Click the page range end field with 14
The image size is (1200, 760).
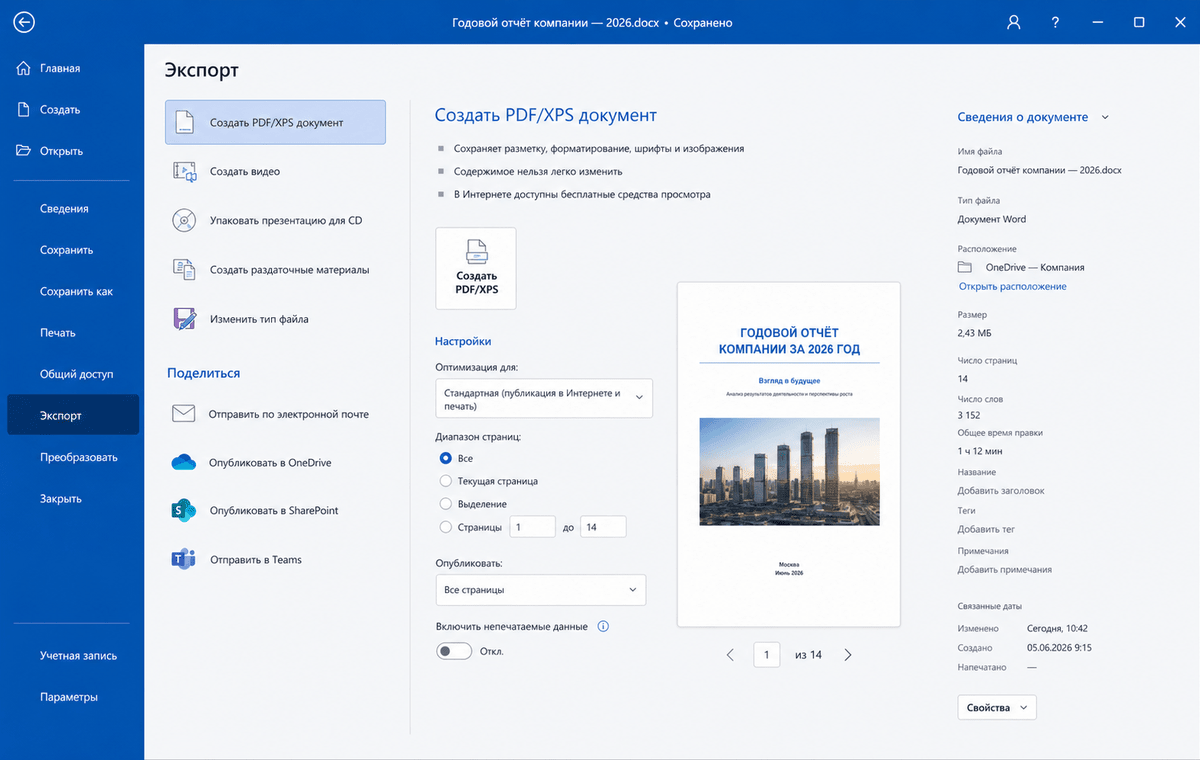[x=603, y=527]
